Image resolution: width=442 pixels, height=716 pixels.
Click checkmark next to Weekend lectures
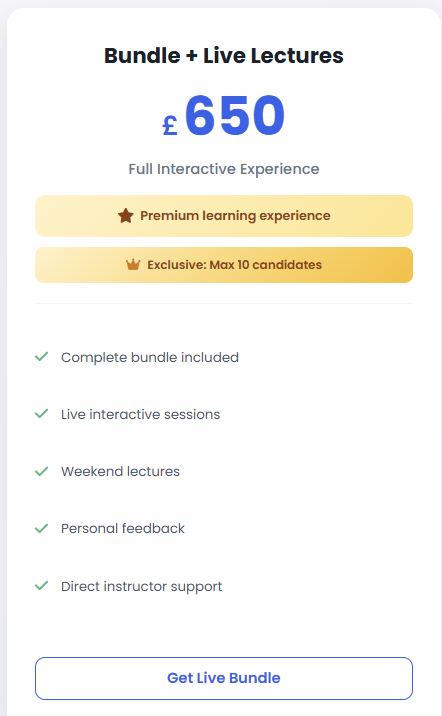[x=42, y=471]
